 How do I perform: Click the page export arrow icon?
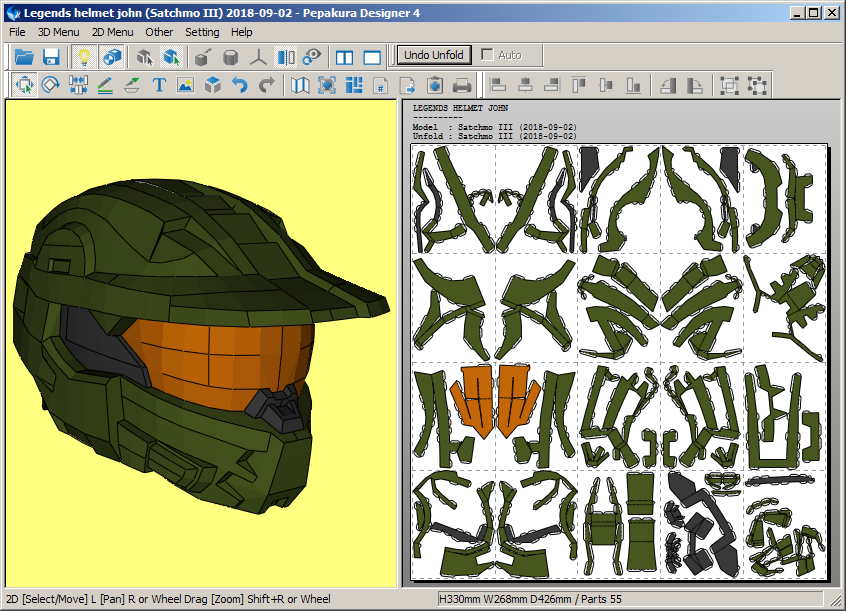408,85
